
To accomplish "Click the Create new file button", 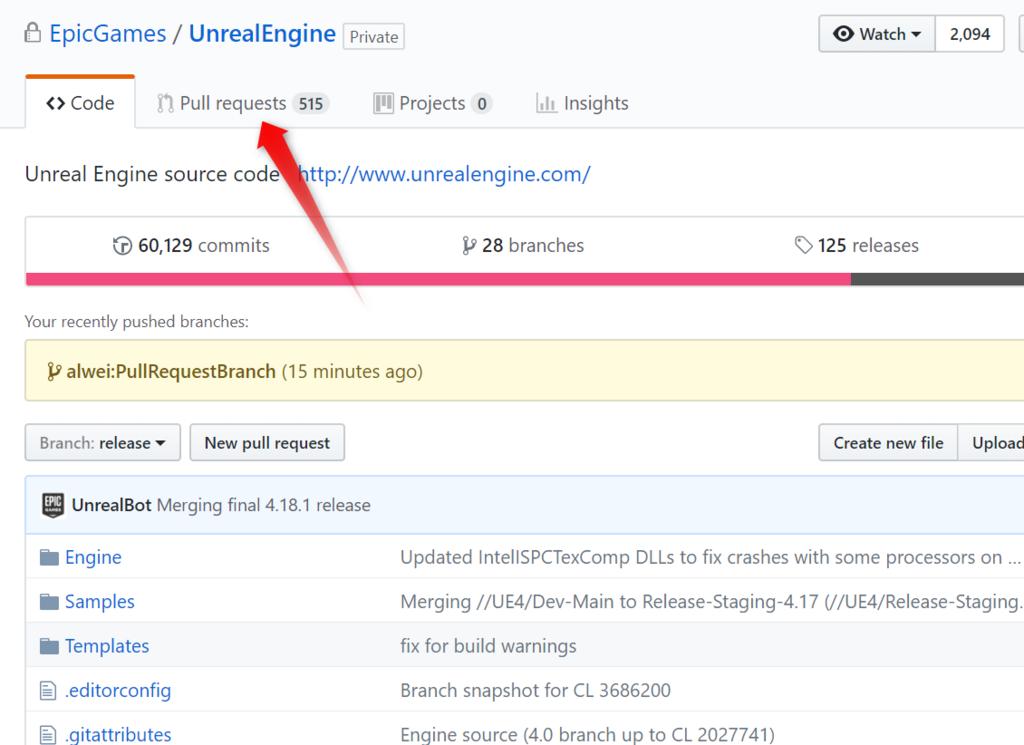I will [x=888, y=443].
